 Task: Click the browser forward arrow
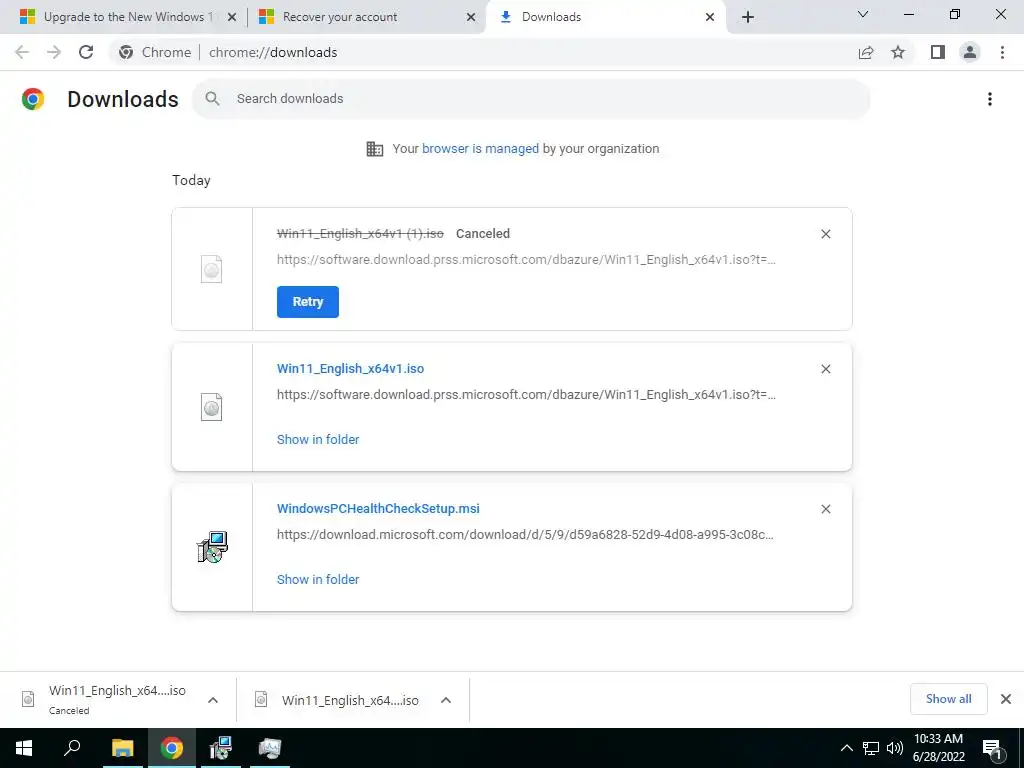coord(54,52)
